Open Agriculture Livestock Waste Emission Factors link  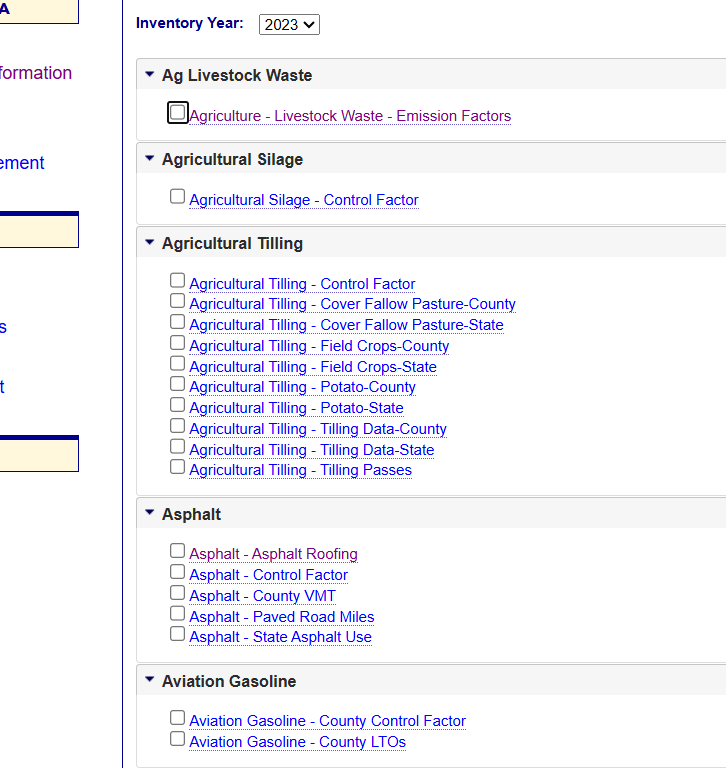point(350,116)
